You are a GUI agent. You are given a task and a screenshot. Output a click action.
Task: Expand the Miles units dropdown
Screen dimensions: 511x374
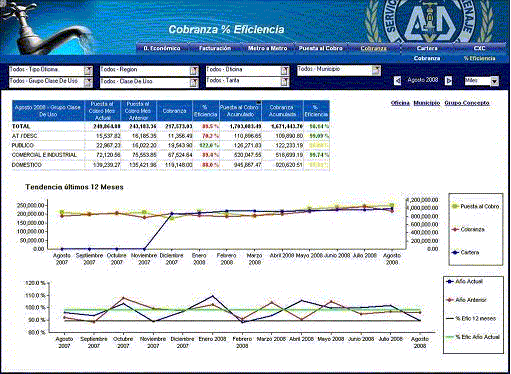(495, 81)
